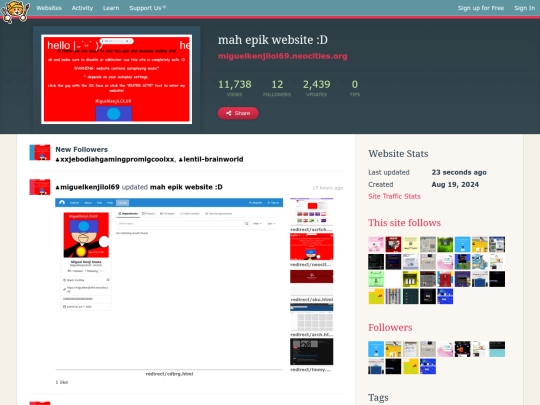Image resolution: width=540 pixels, height=405 pixels.
Task: Open redirect/sku.html thumbnail
Action: [312, 282]
